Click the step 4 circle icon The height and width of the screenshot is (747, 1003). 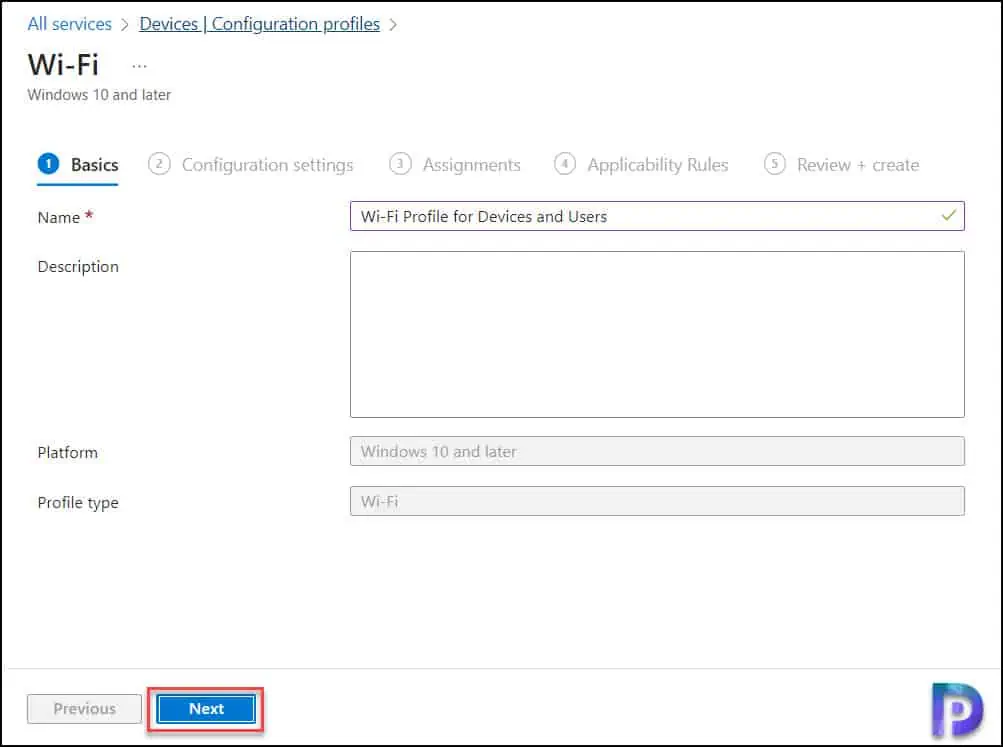(x=565, y=164)
